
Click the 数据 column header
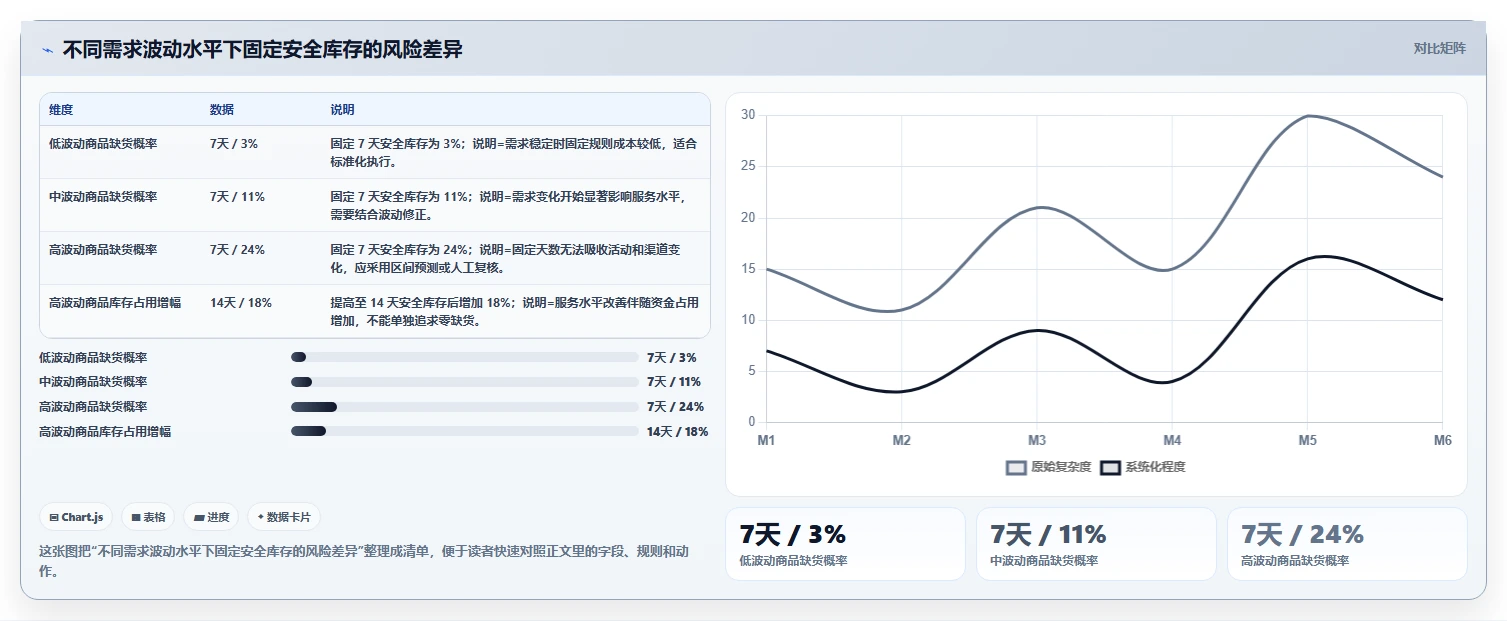222,110
